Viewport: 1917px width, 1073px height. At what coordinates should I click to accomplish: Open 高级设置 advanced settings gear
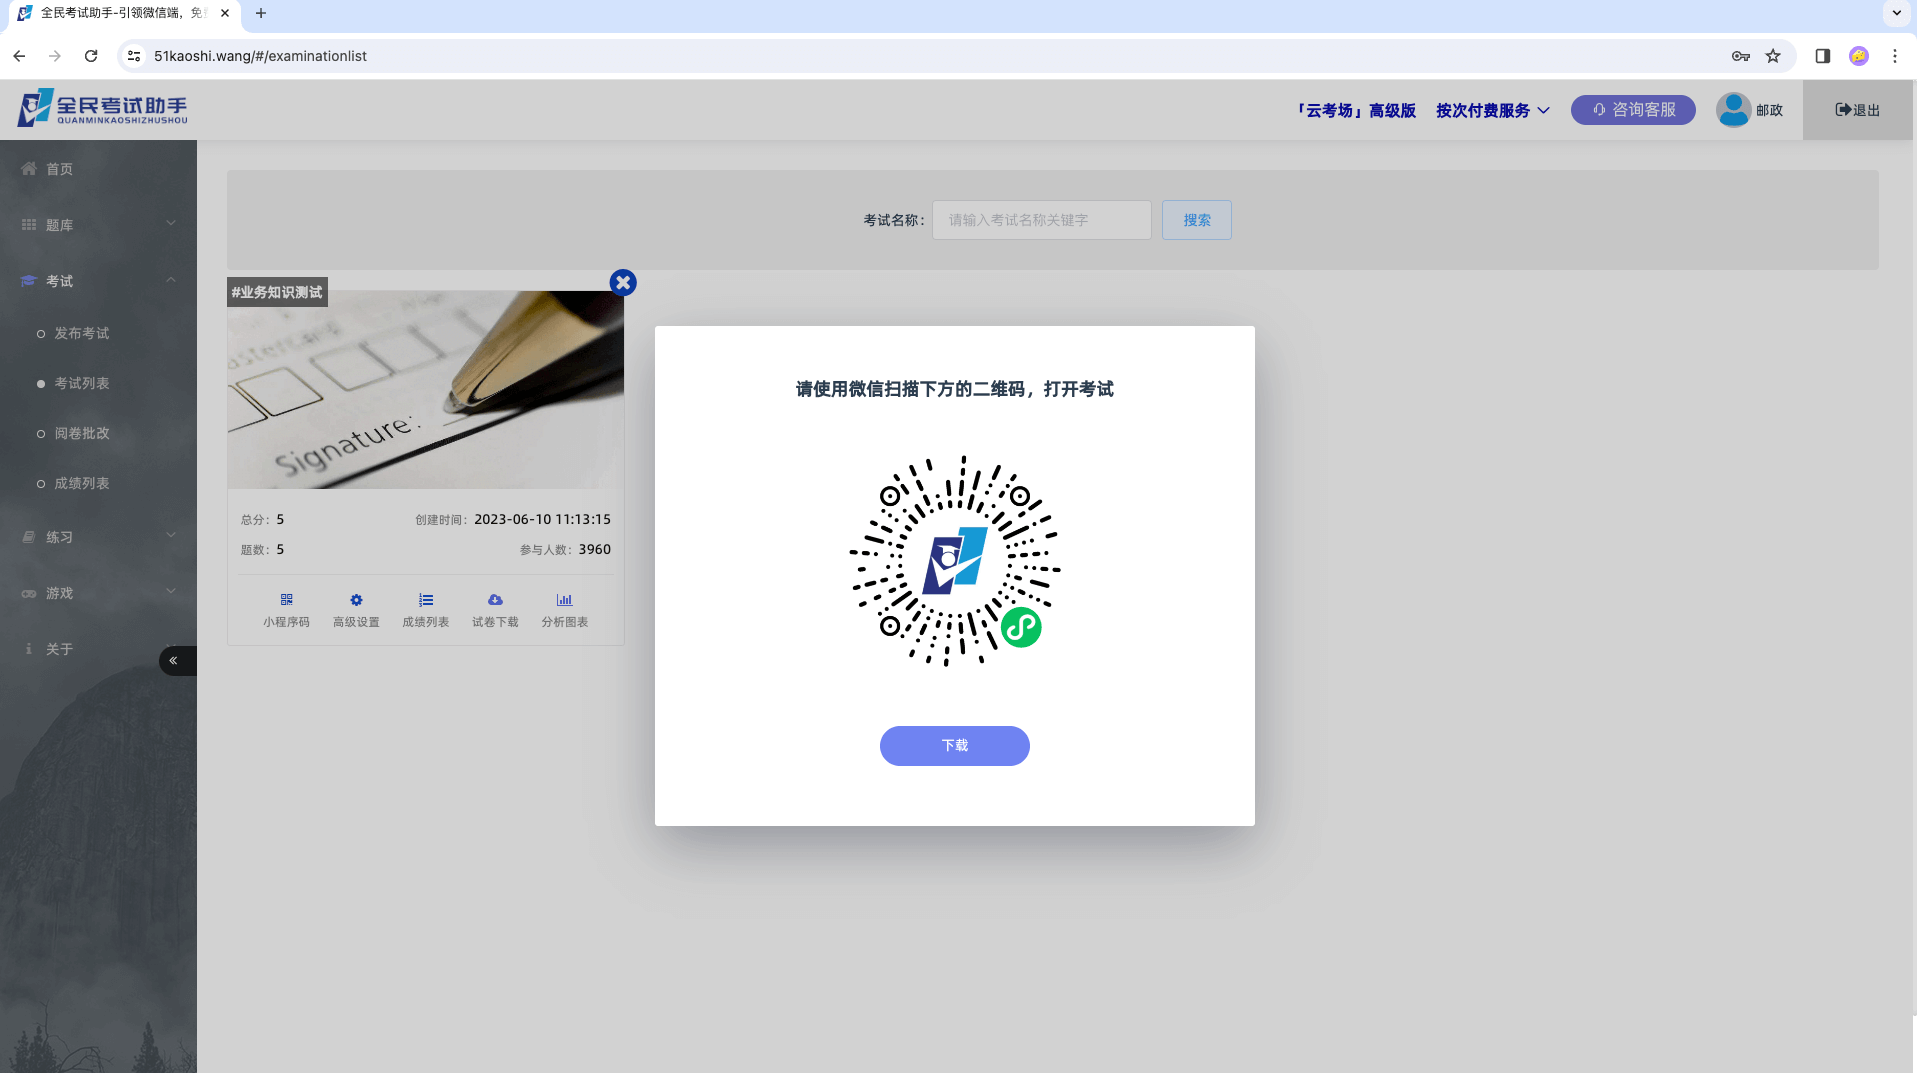click(x=356, y=600)
